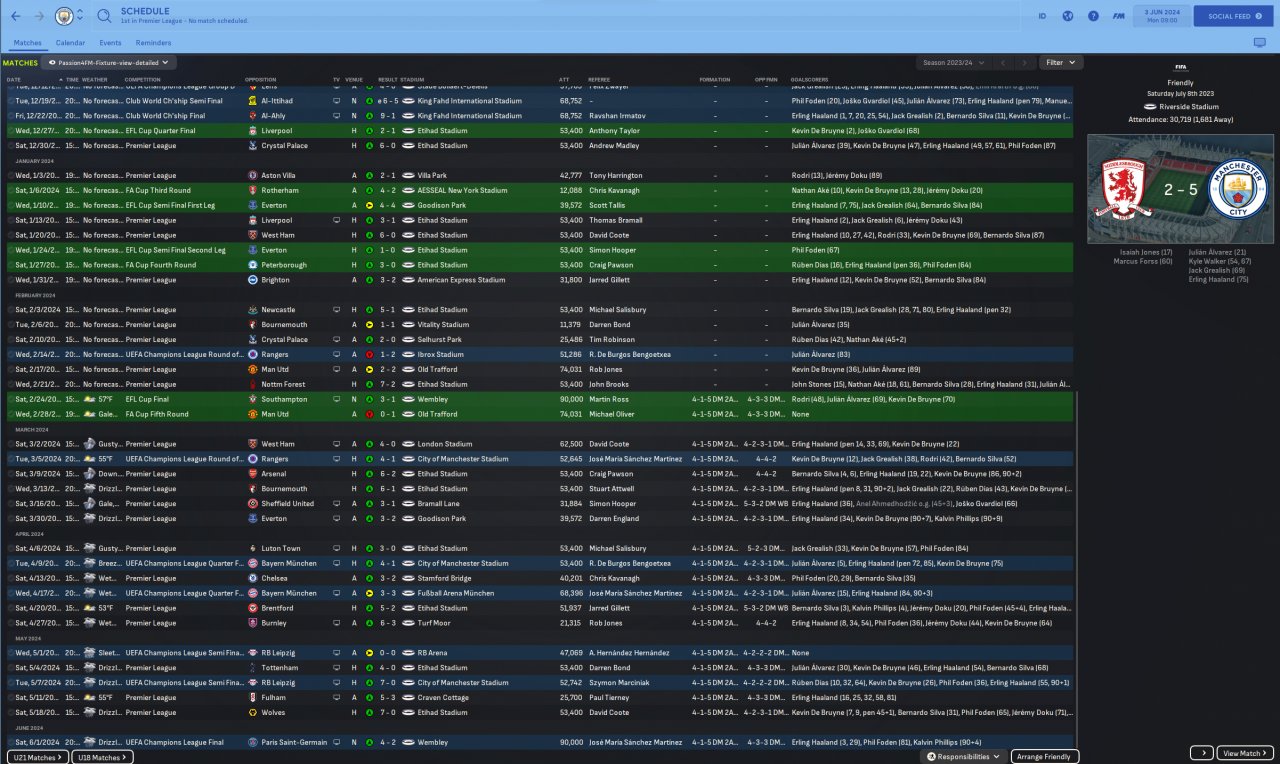Open the U18 Matches dropdown

(x=103, y=757)
